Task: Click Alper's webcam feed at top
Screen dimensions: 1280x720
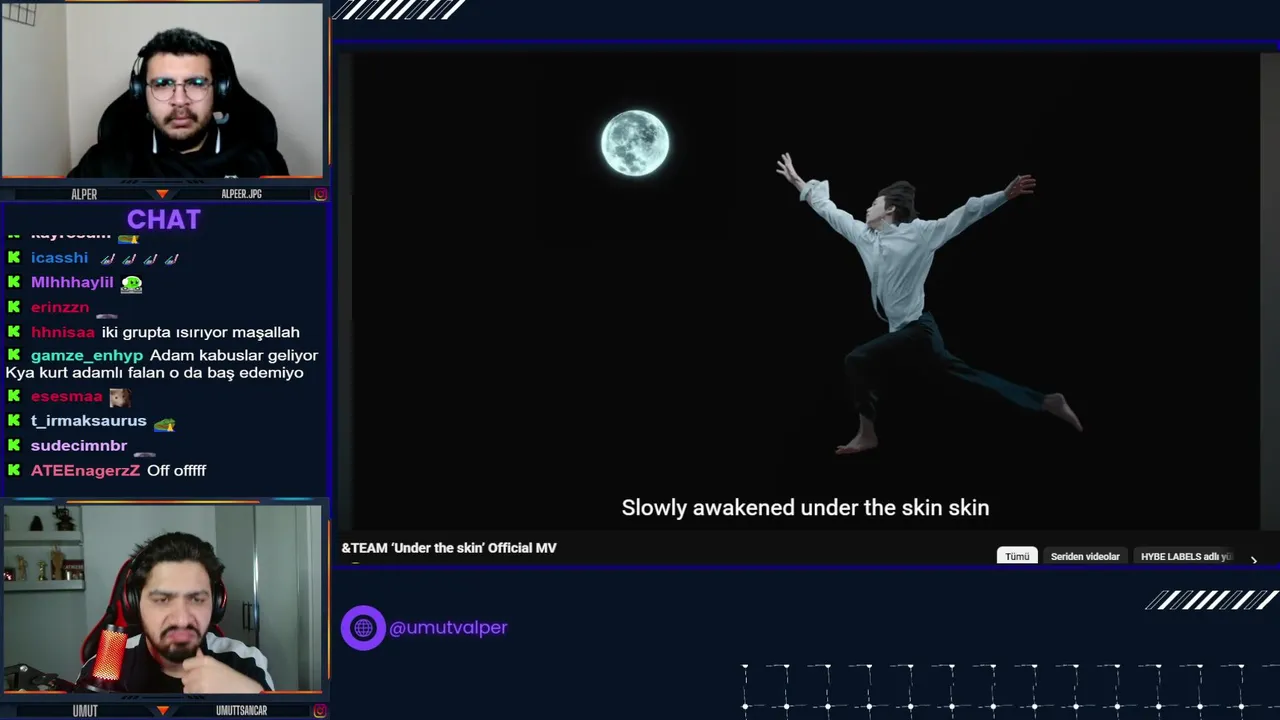Action: (x=162, y=91)
